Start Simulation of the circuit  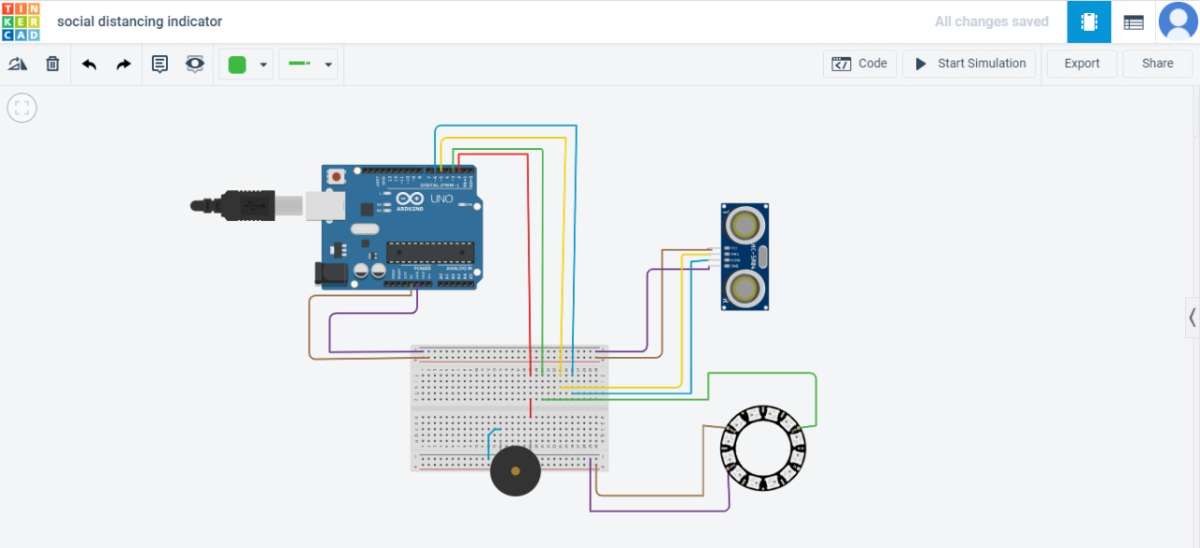tap(969, 64)
